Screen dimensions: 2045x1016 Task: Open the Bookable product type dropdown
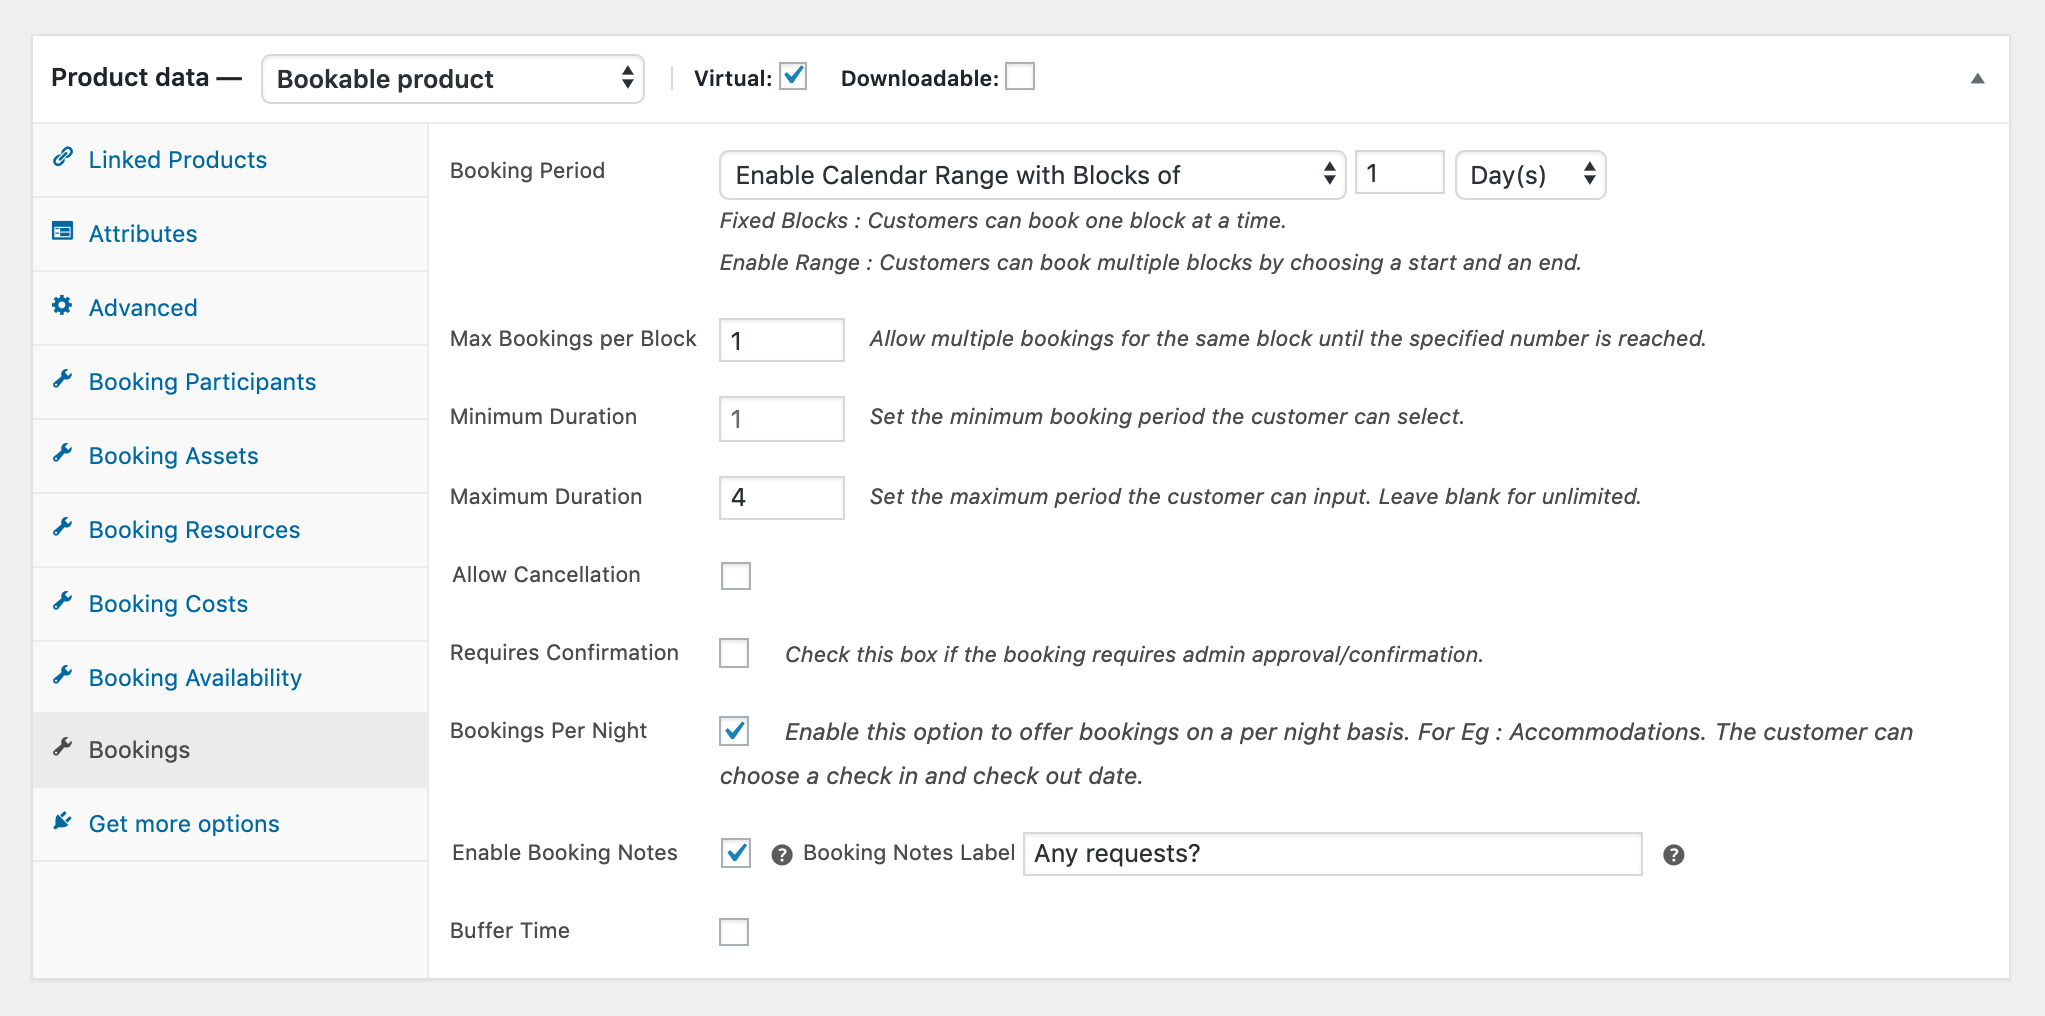pos(453,79)
